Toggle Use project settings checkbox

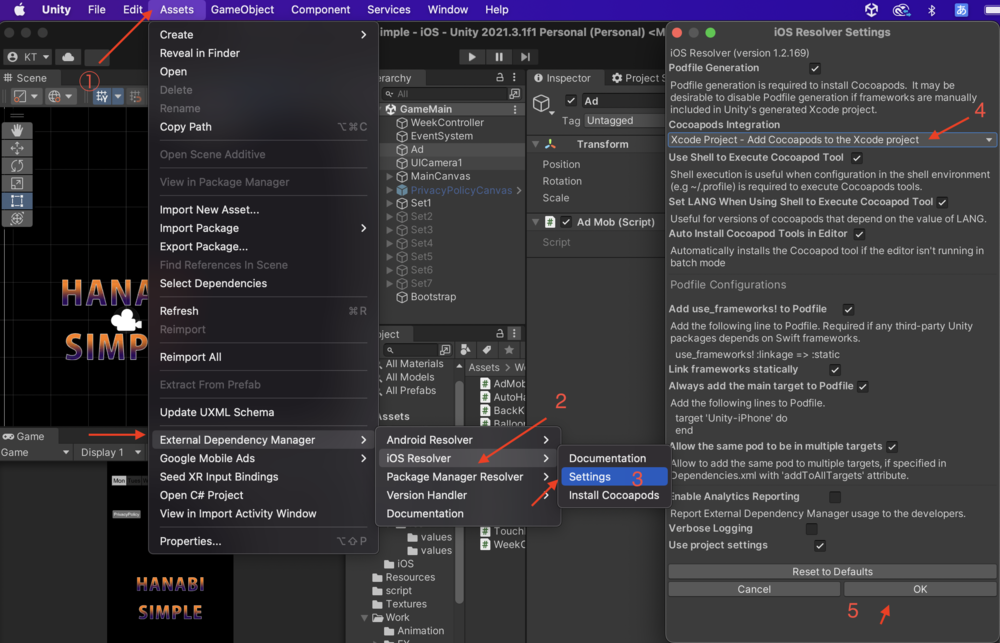click(820, 545)
